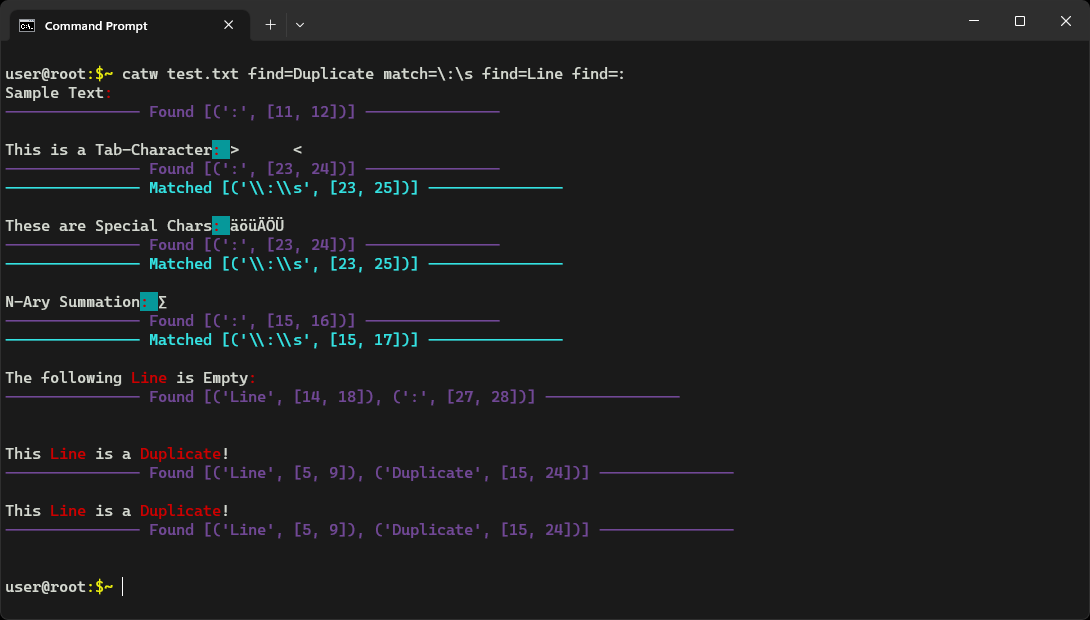Click the user@root prompt at the bottom

(45, 587)
